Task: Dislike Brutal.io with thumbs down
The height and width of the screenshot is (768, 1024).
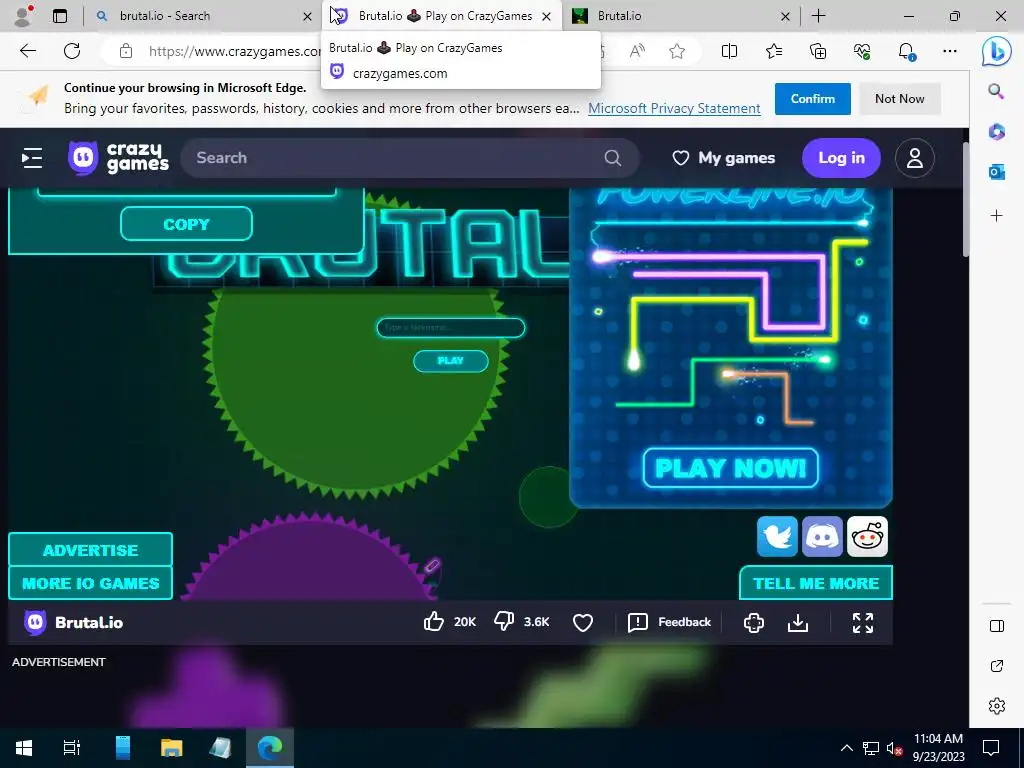Action: [x=504, y=622]
